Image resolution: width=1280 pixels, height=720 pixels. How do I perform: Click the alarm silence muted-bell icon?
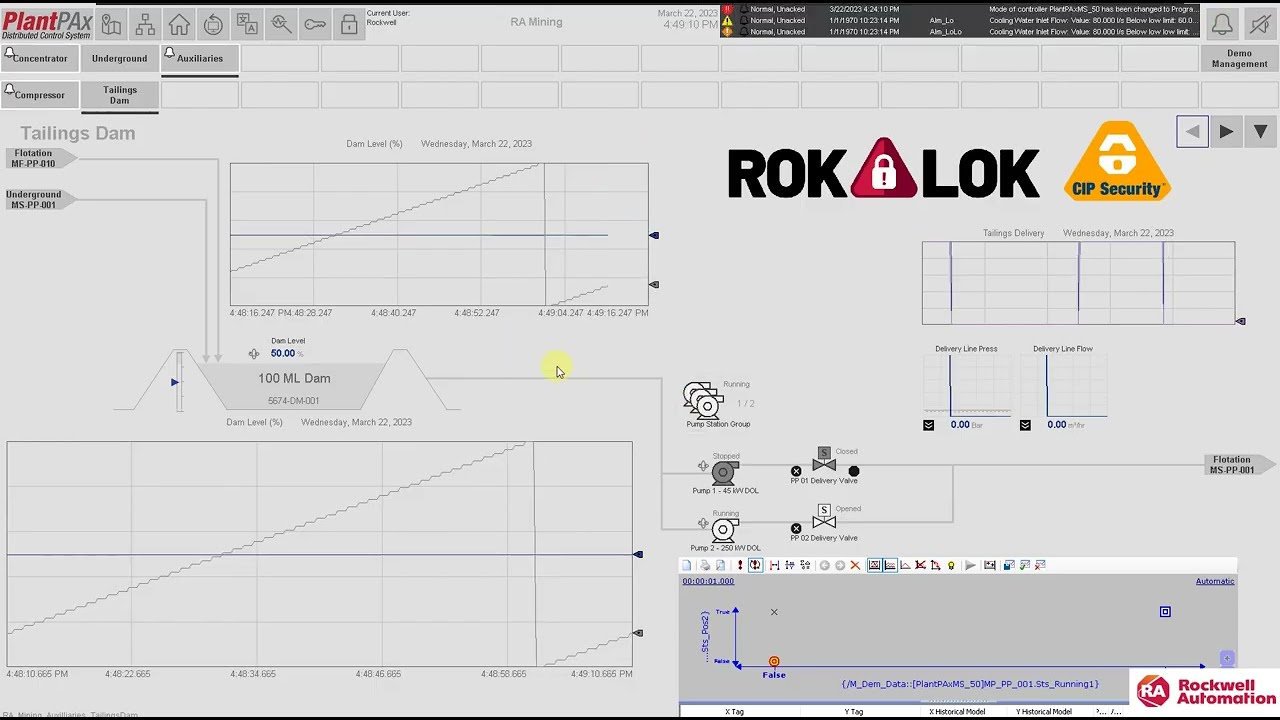tap(1260, 24)
